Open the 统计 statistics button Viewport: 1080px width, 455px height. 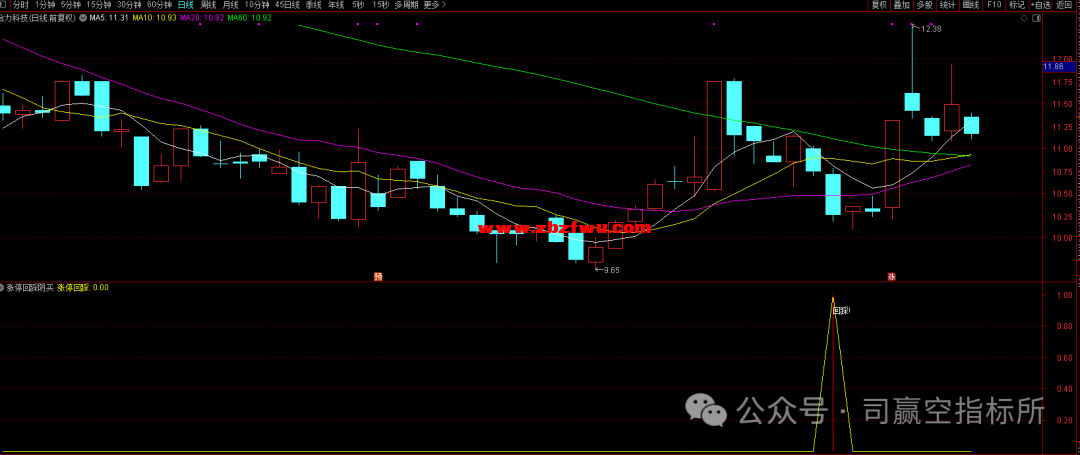tap(948, 4)
